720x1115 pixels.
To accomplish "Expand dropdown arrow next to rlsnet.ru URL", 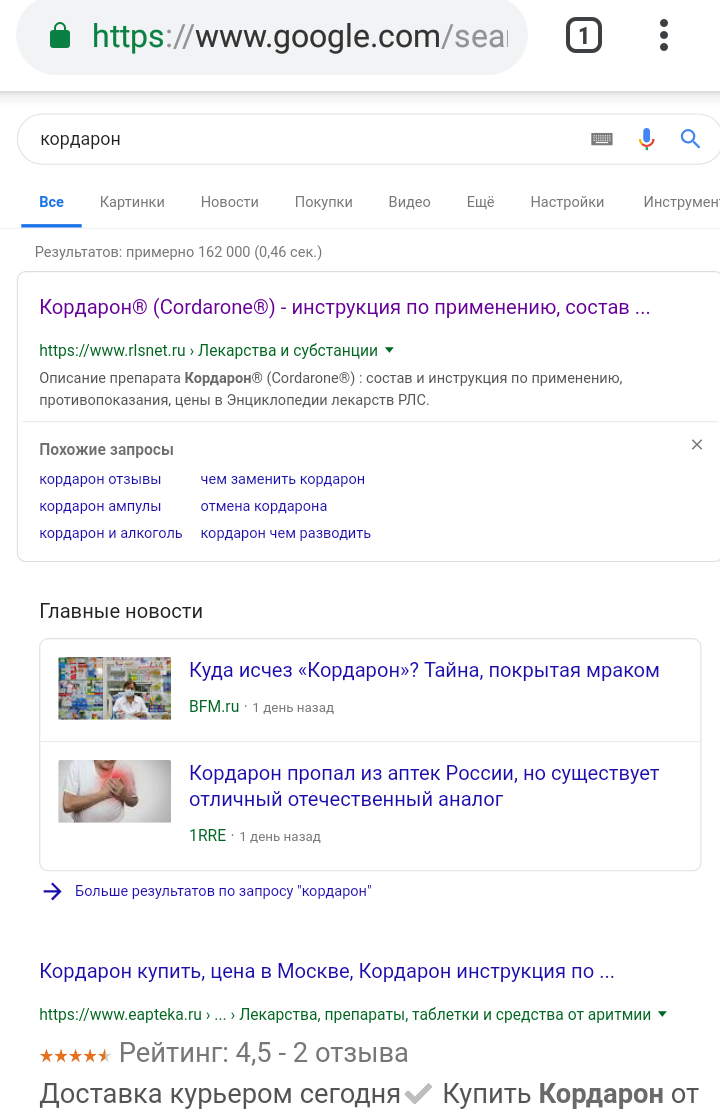I will coord(389,350).
